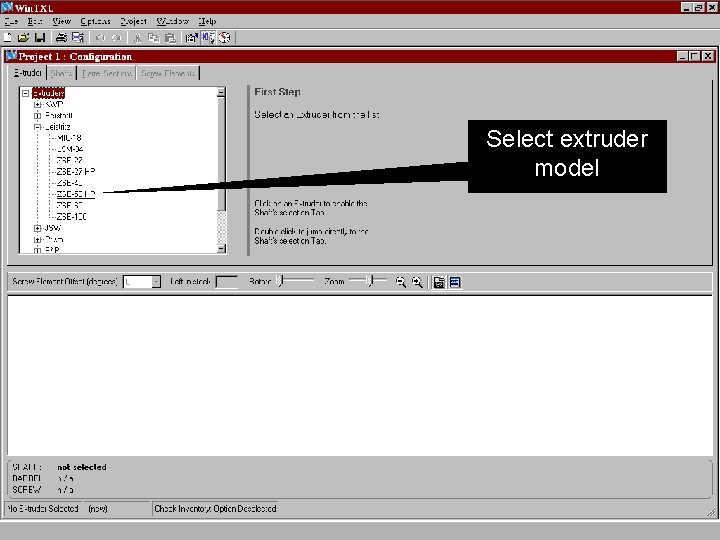
Task: Click the Cut scissors icon
Action: coord(137,38)
